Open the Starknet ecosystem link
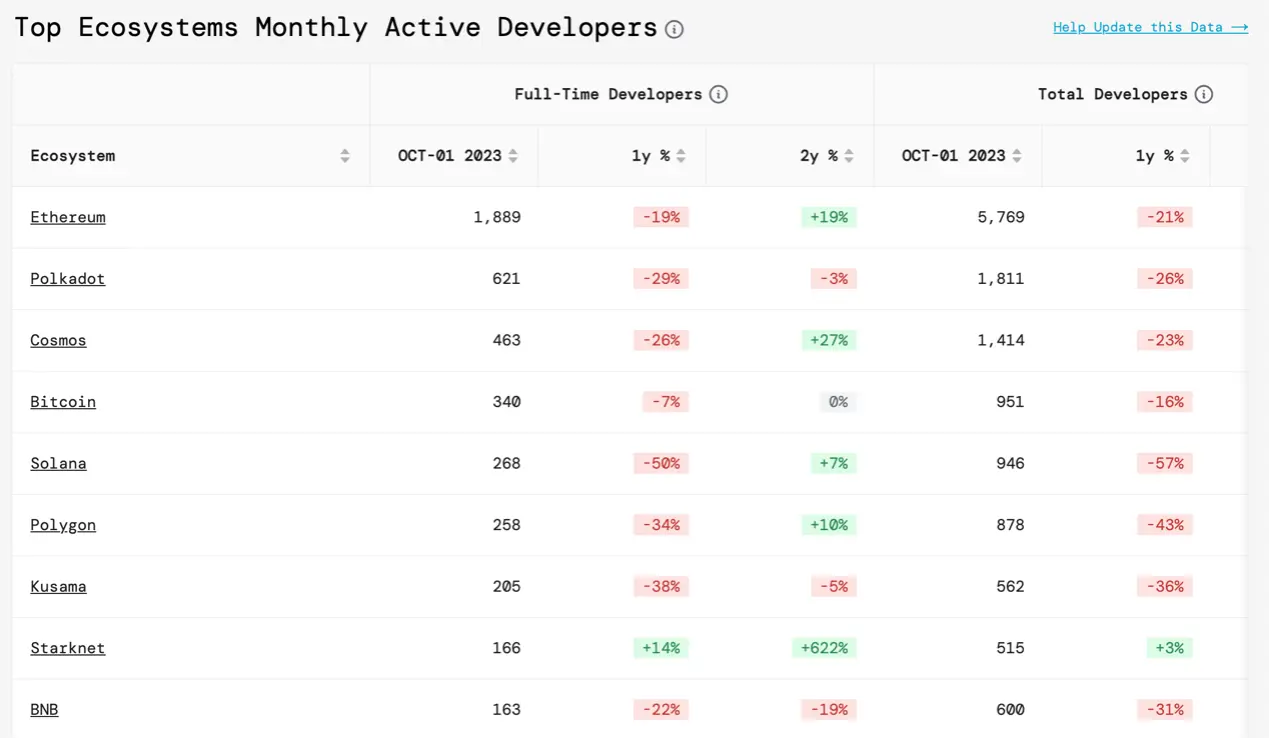This screenshot has height=742, width=1274. point(68,648)
